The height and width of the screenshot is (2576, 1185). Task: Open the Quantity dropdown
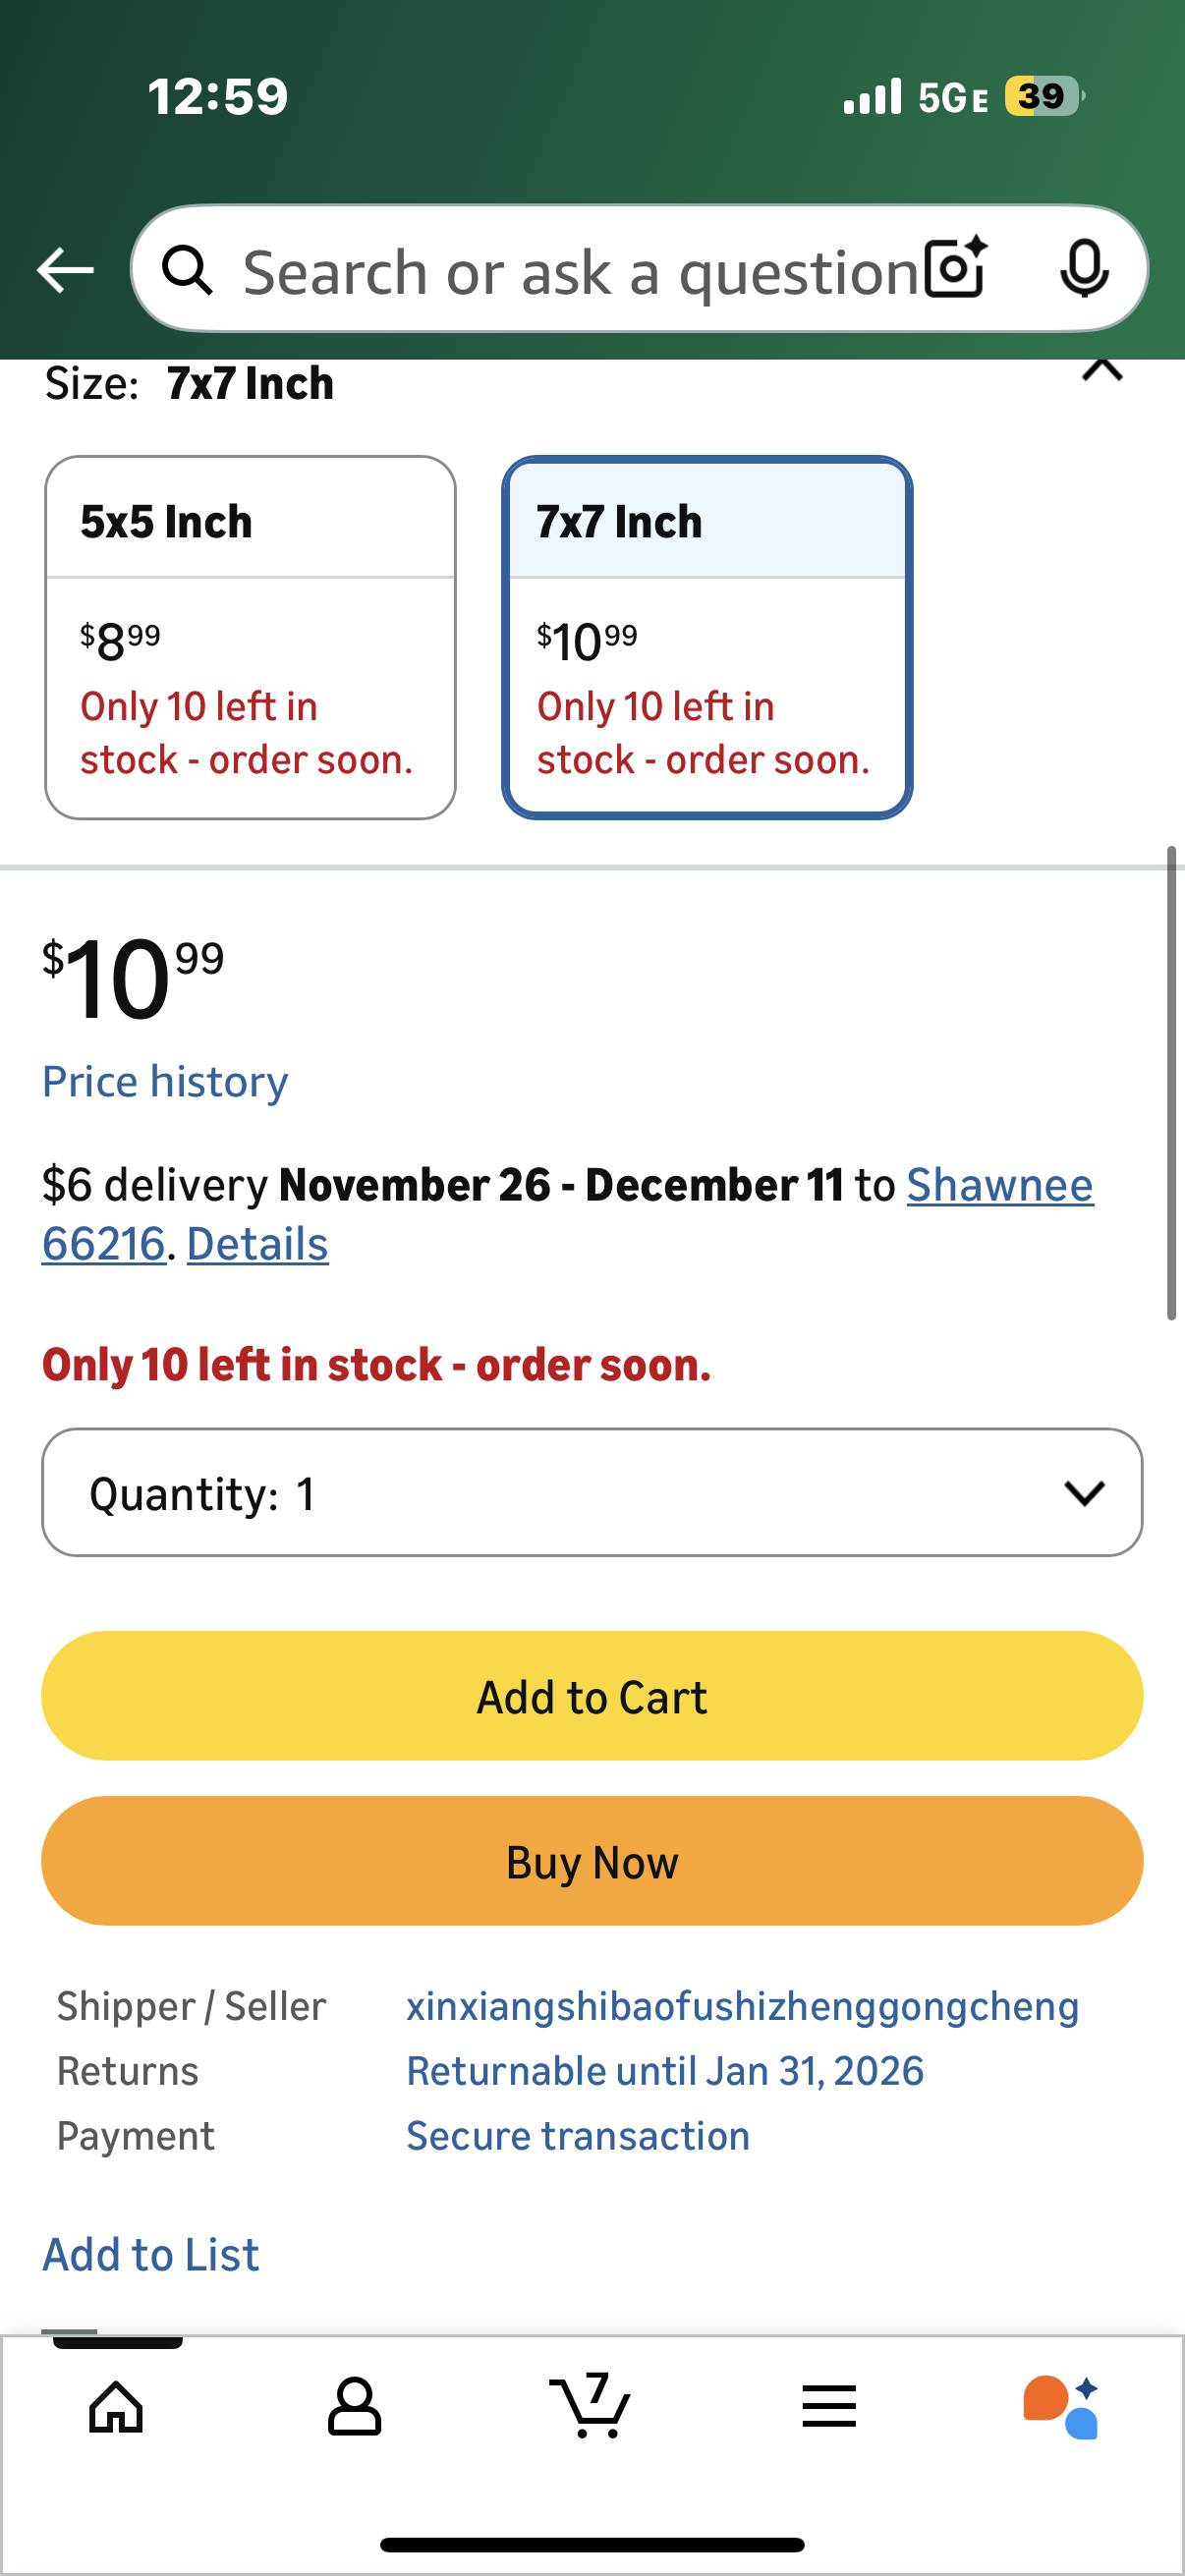coord(592,1492)
